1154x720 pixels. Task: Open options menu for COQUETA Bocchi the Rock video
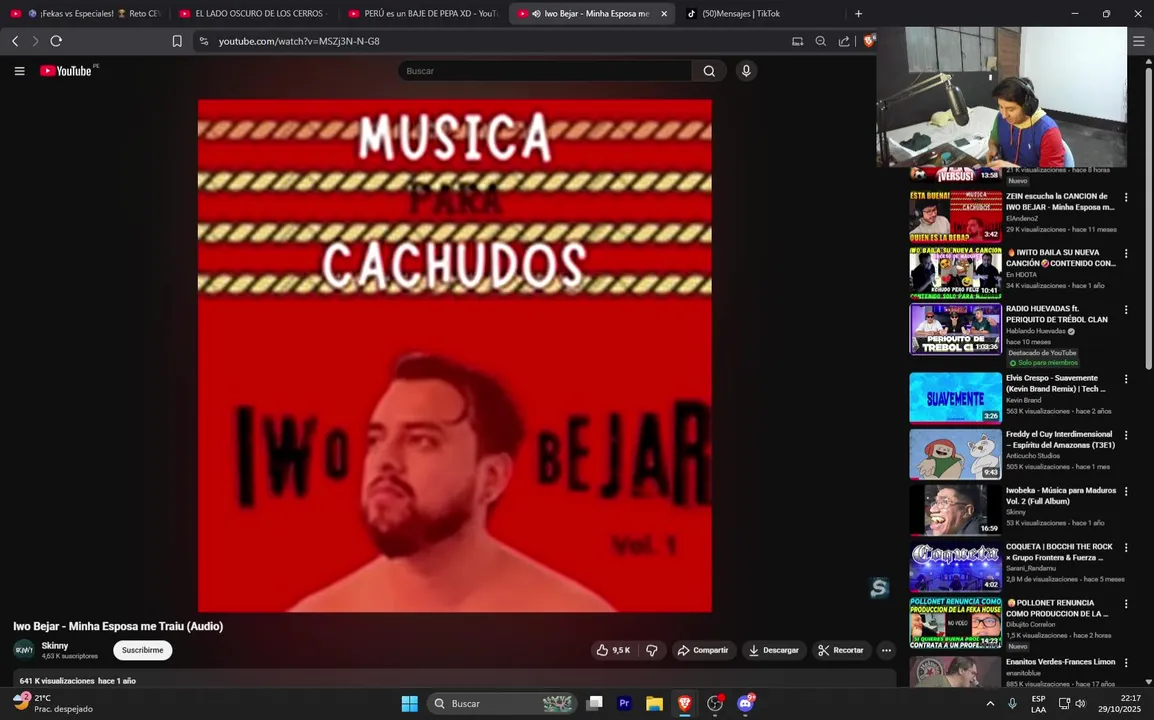1125,548
